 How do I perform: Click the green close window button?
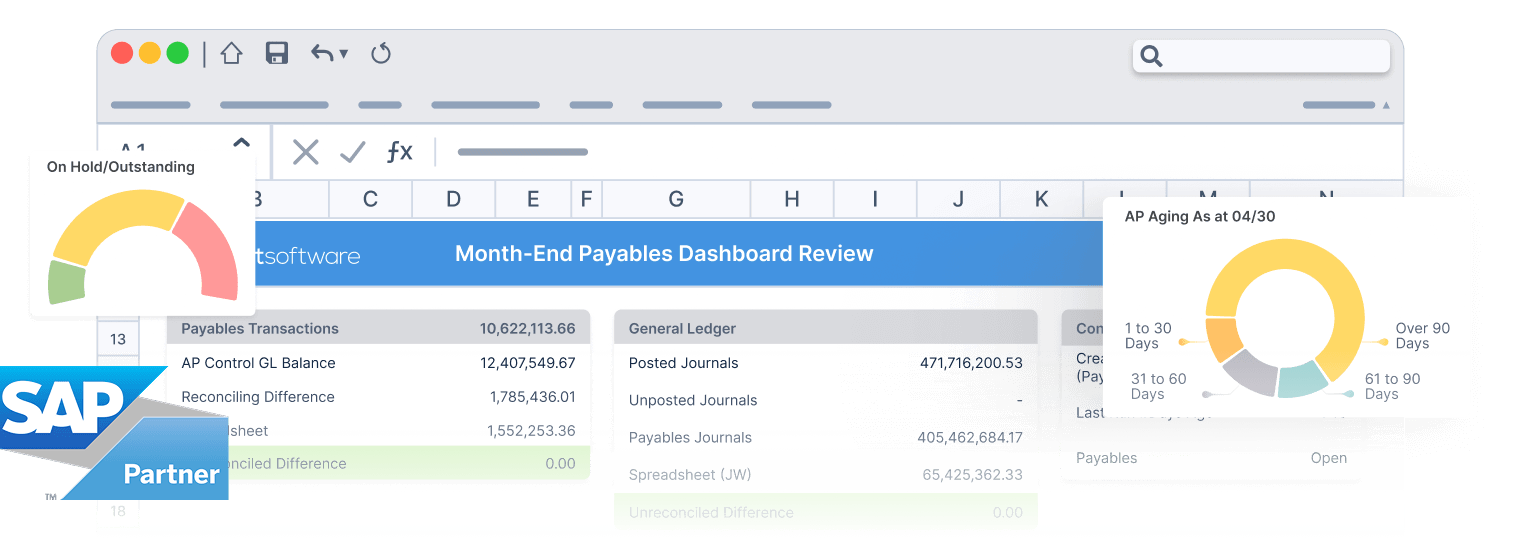click(x=178, y=53)
